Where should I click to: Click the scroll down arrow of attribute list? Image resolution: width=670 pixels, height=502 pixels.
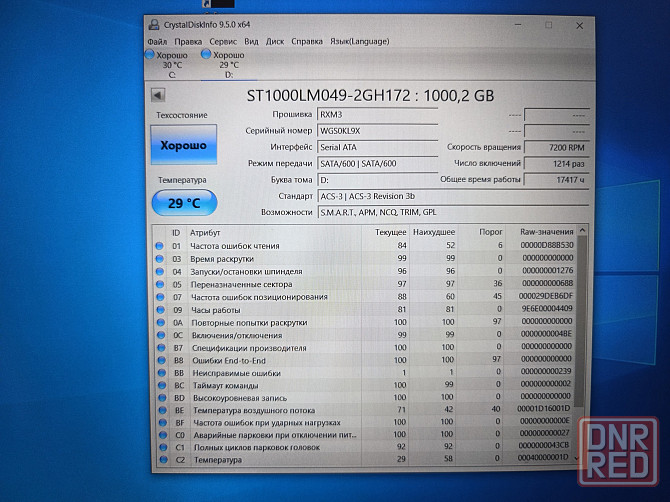[x=577, y=458]
